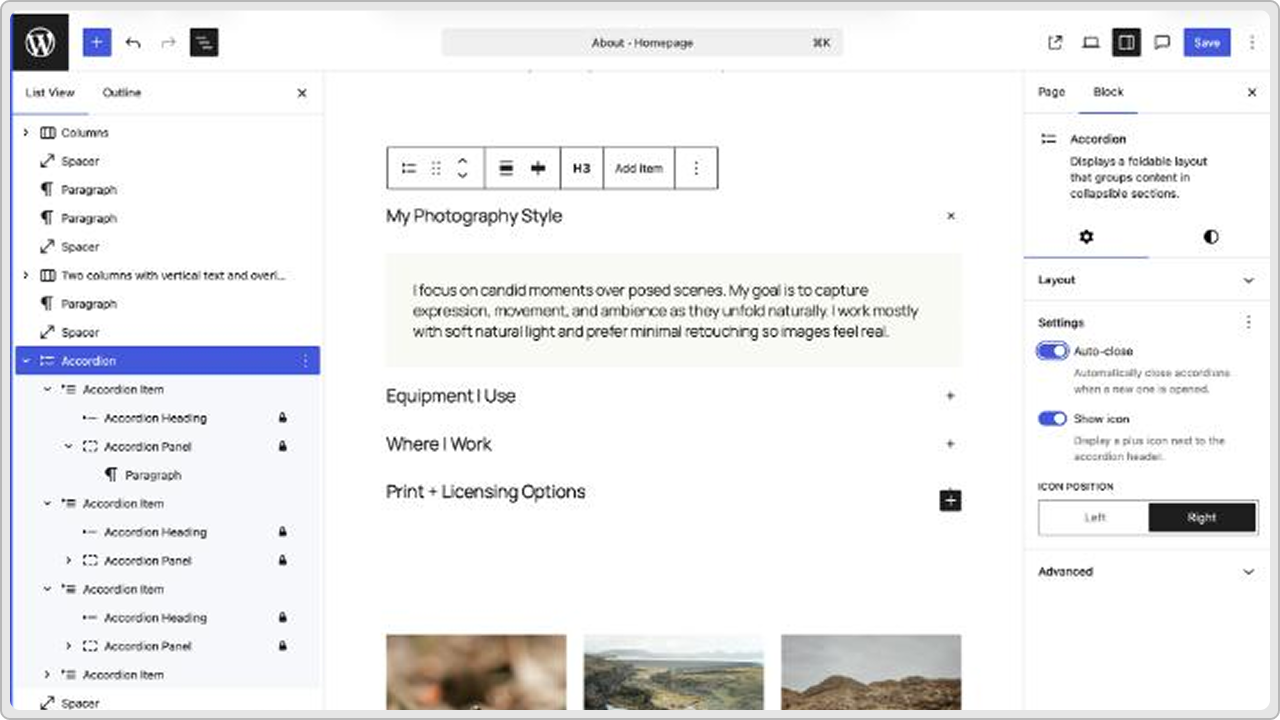Open the block inserter plus button
Viewport: 1280px width, 720px height.
tap(97, 42)
